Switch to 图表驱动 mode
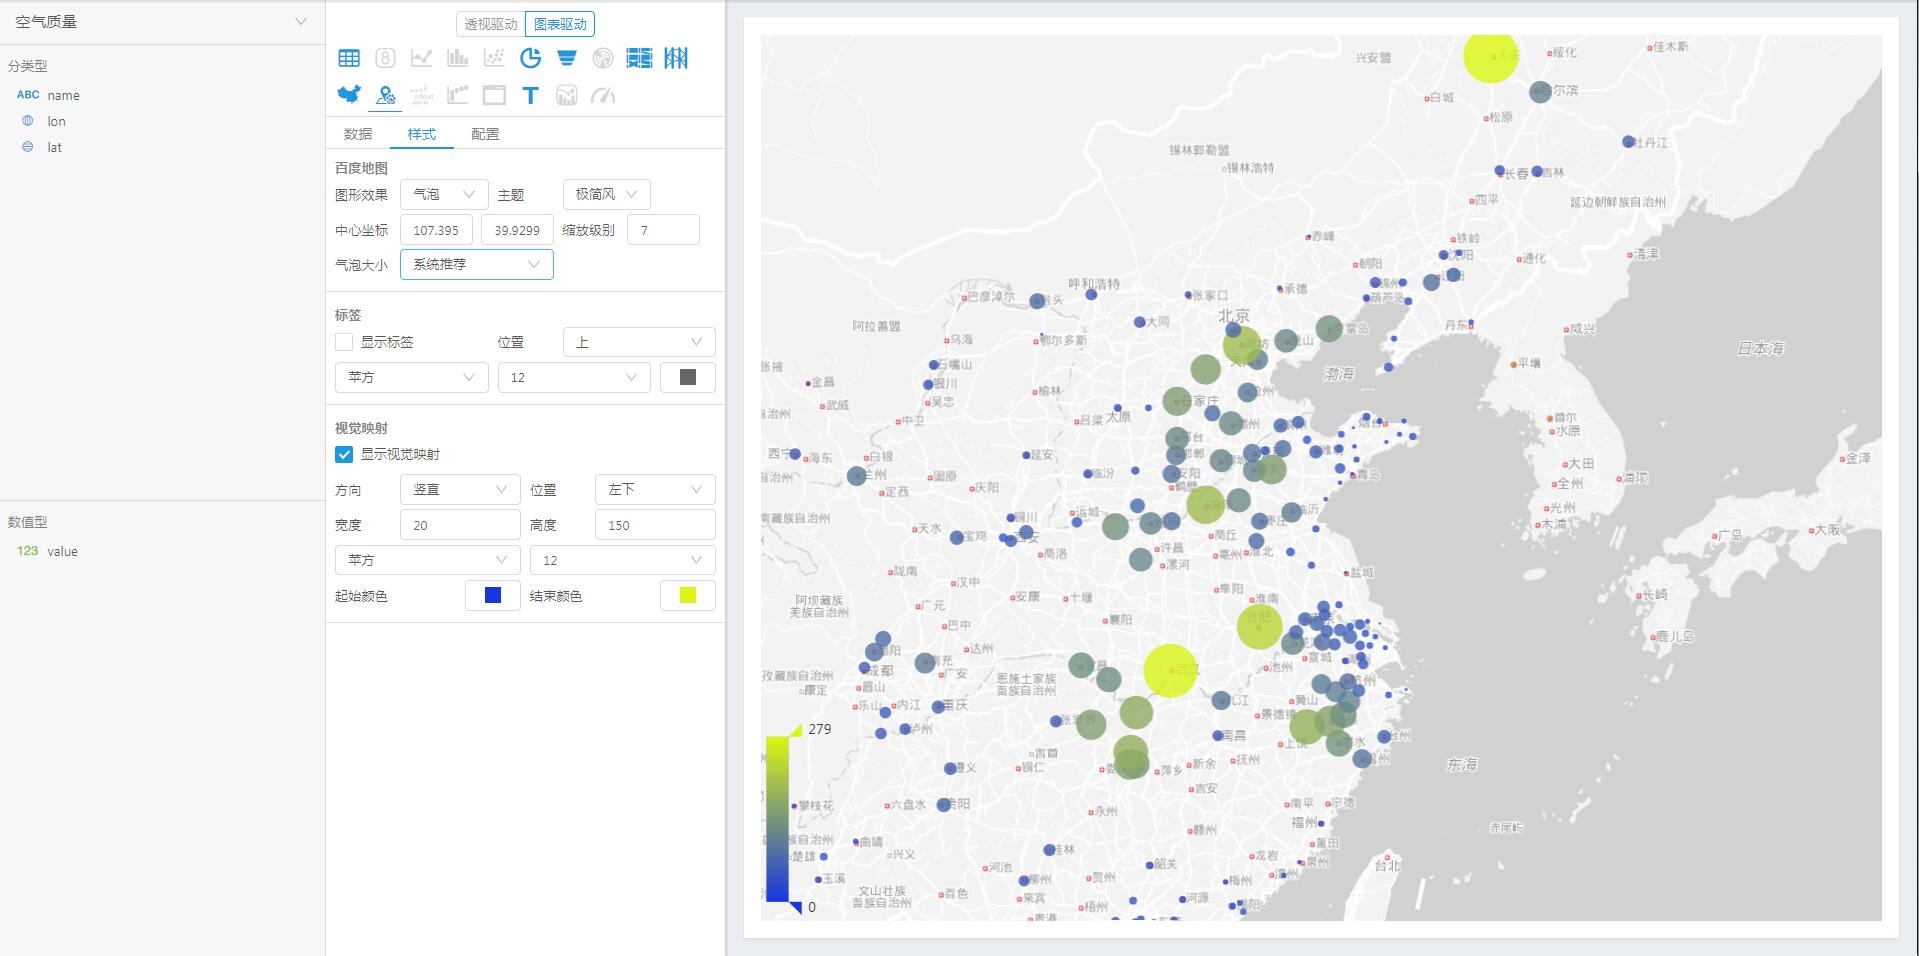The width and height of the screenshot is (1919, 956). coord(560,24)
